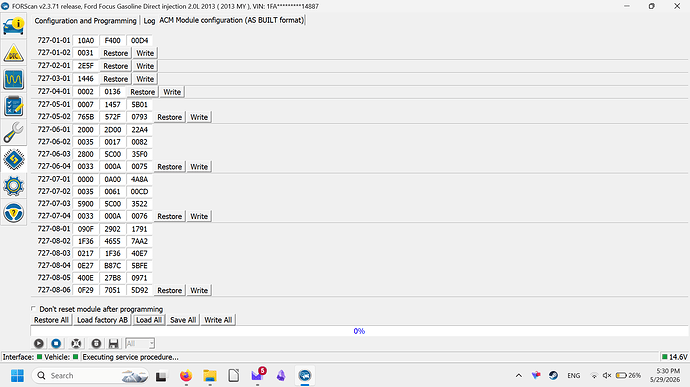Click the 5D92 field in row 727-08-06
Viewport: 690px width, 387px height.
[139, 290]
